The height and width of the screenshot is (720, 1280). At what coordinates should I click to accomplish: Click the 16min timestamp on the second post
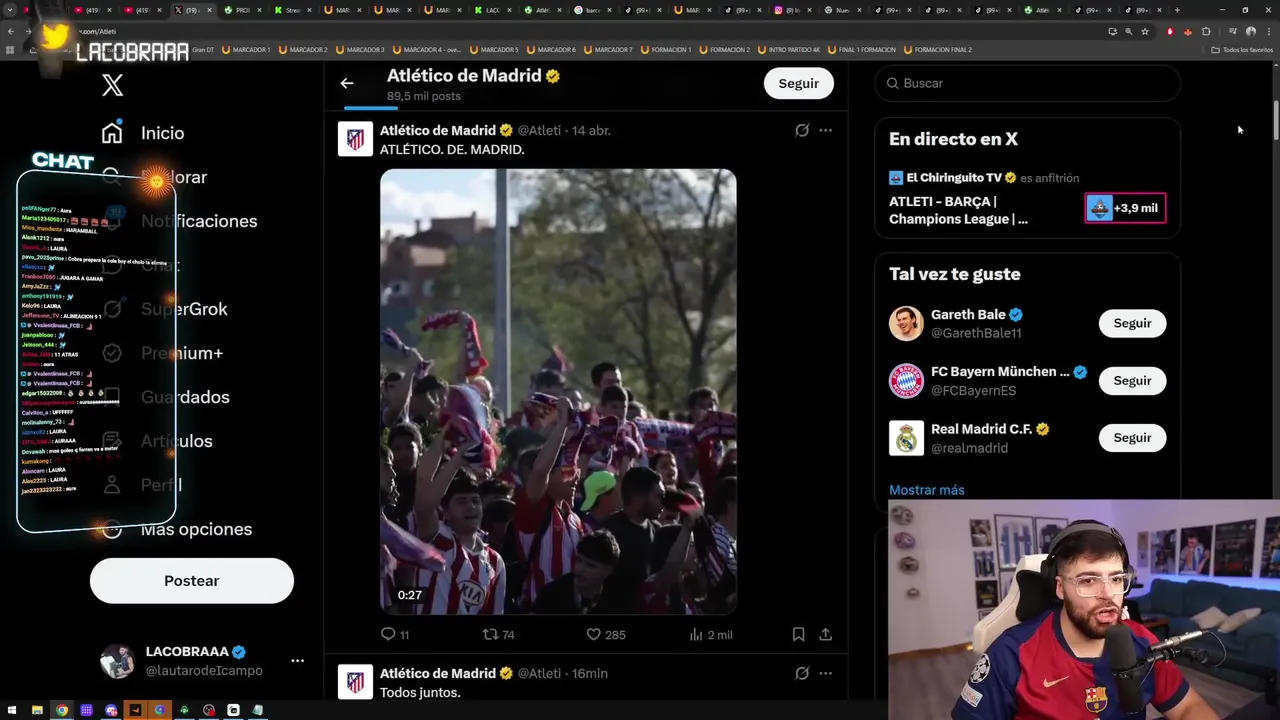point(590,673)
